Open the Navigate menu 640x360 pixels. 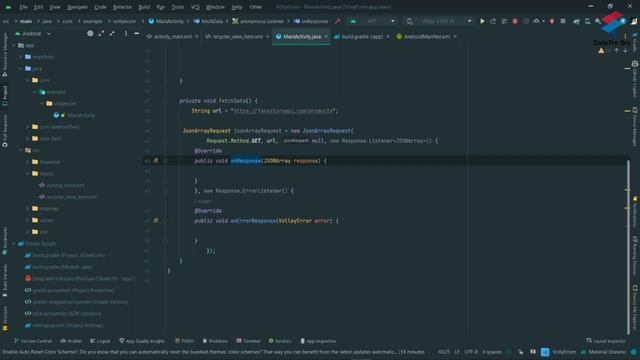[x=77, y=7]
